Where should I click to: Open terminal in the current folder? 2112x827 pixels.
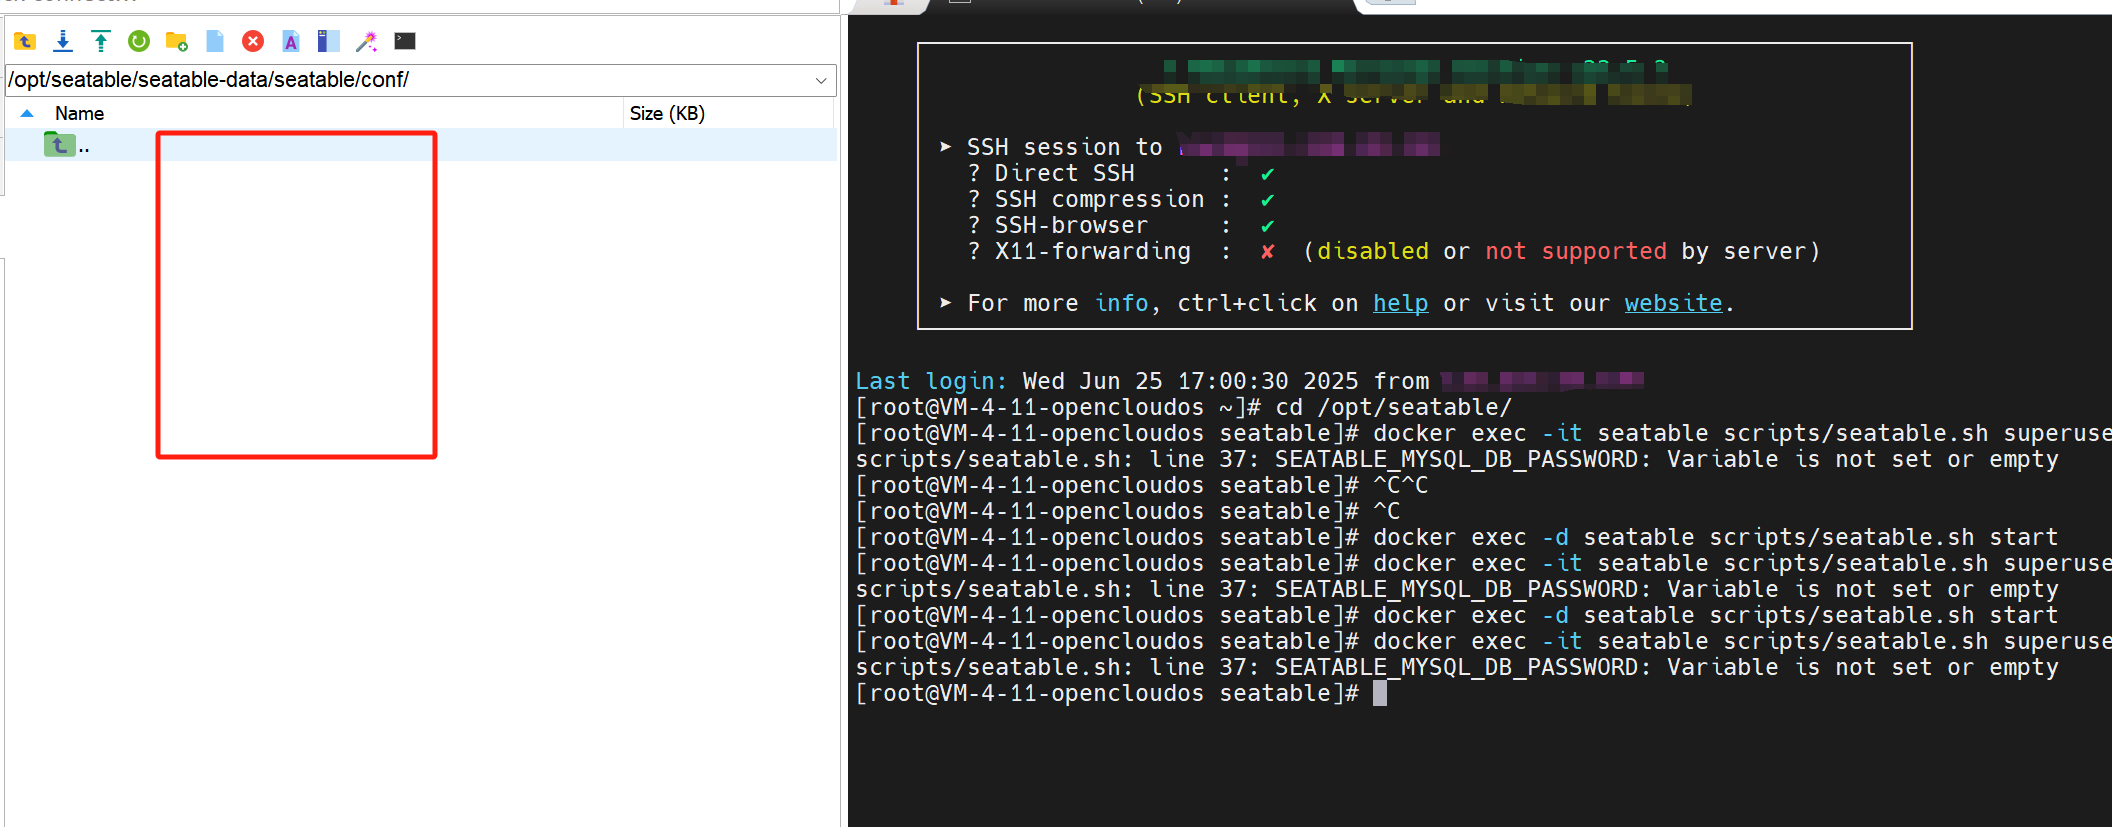405,41
